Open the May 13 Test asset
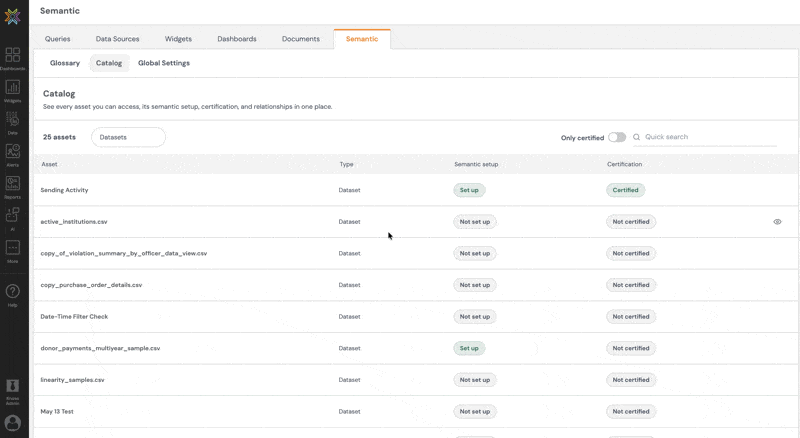Viewport: 800px width, 438px height. coord(57,411)
